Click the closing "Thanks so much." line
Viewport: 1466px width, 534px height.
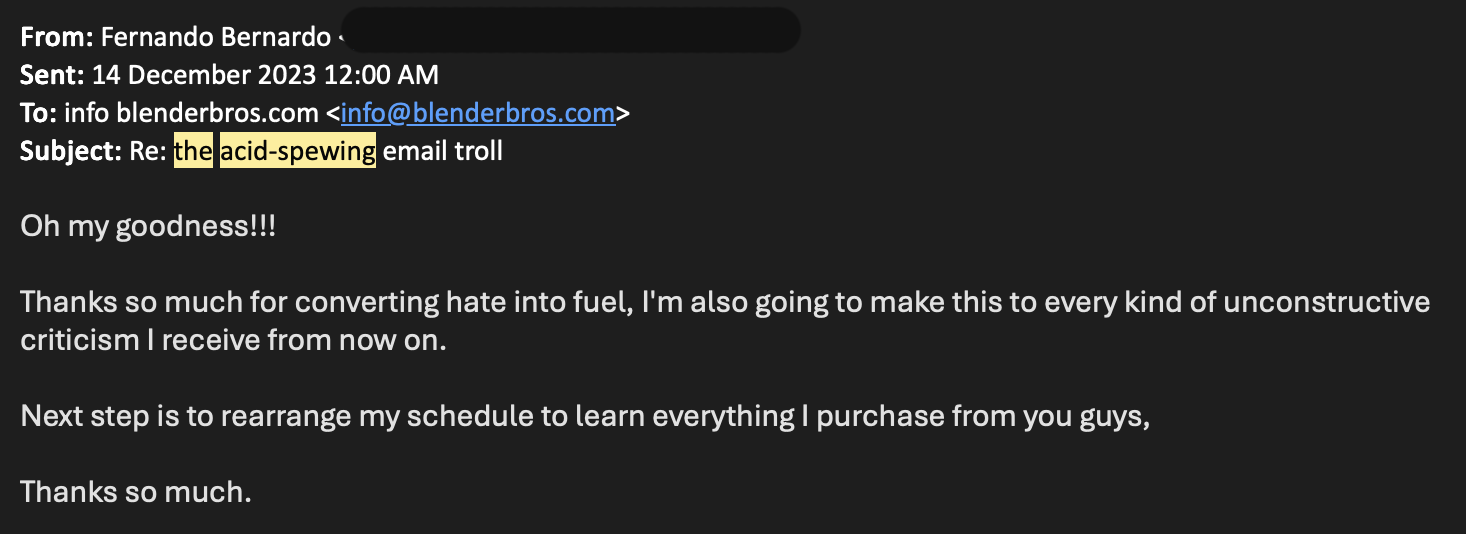point(135,492)
